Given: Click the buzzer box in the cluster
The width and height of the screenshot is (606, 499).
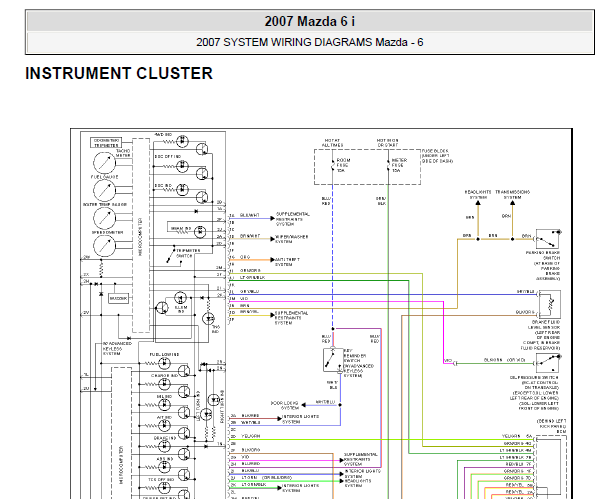Looking at the screenshot, I should 118,298.
